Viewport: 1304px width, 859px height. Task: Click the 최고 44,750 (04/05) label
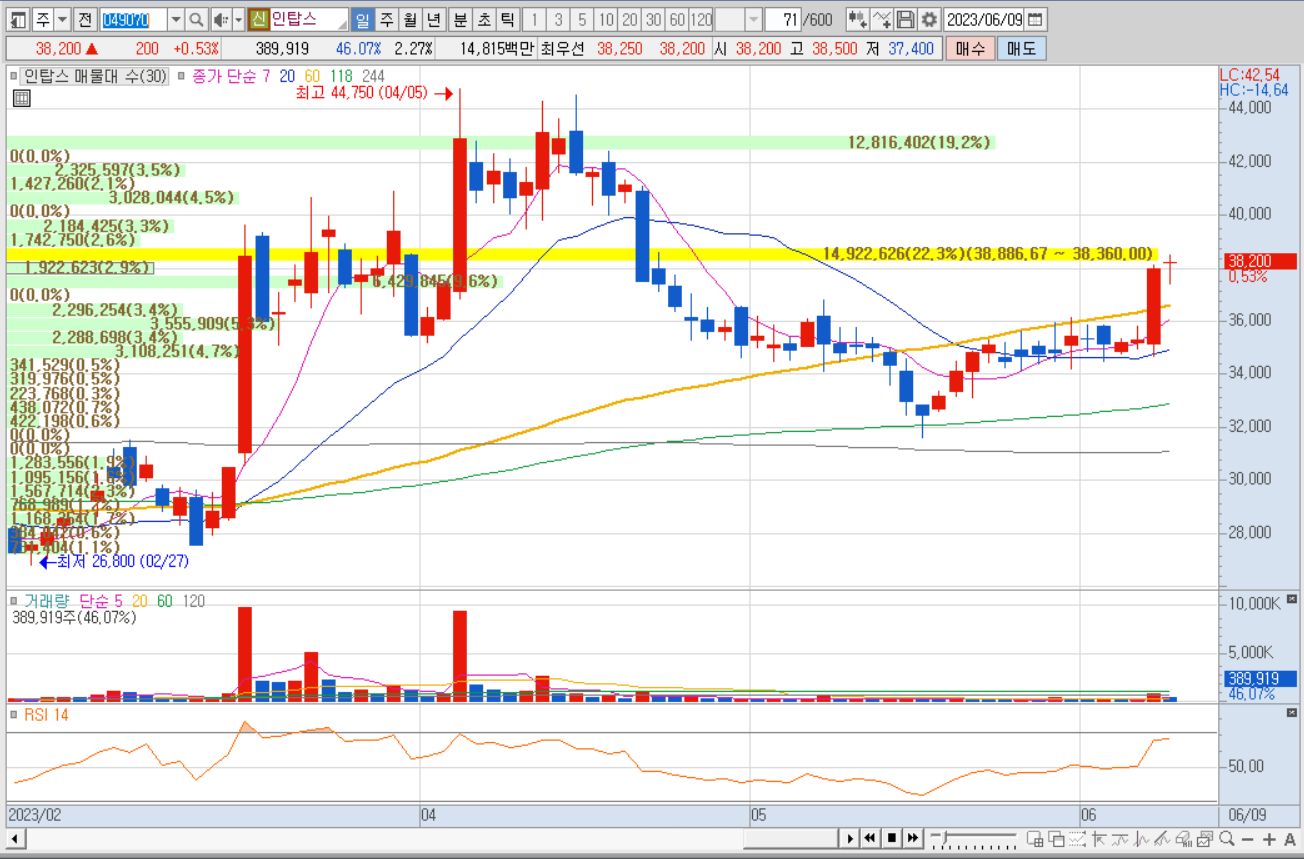point(361,92)
